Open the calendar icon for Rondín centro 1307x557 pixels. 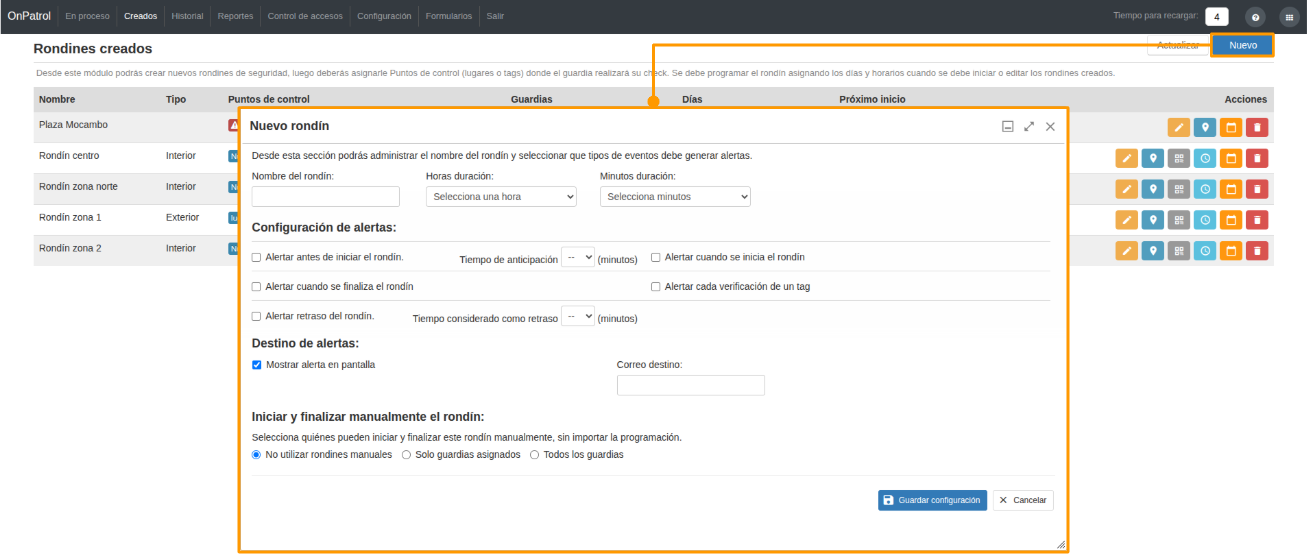(x=1231, y=158)
